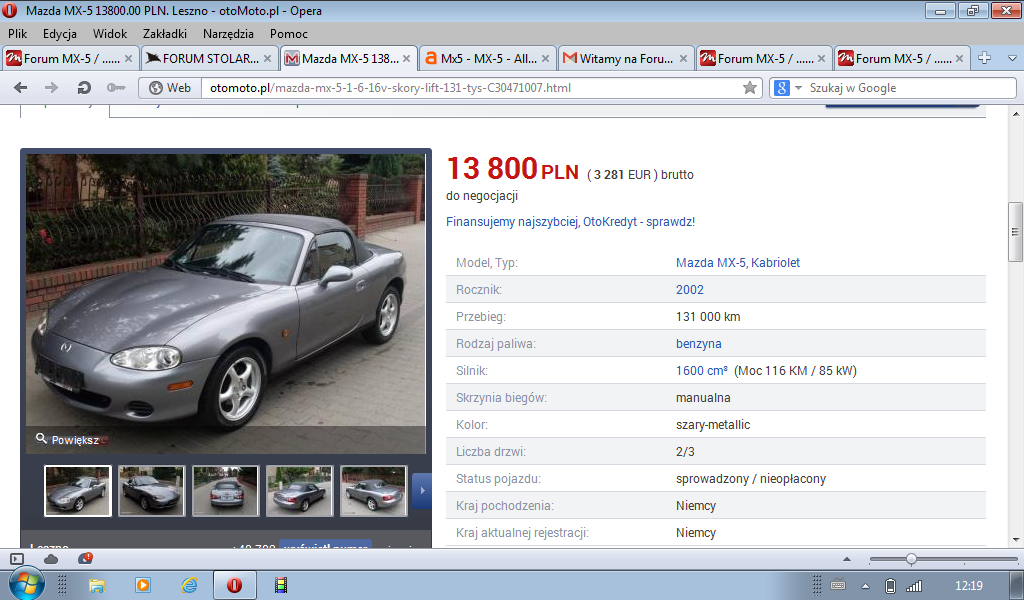Select the first car photo thumbnail

78,491
